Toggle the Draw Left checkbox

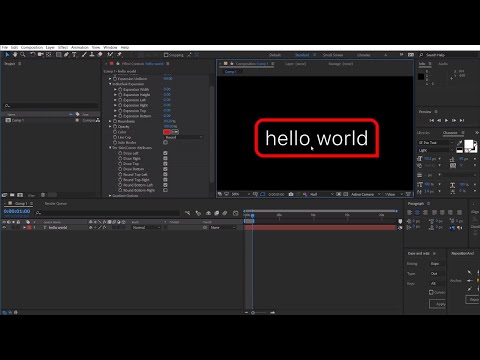pyautogui.click(x=165, y=153)
